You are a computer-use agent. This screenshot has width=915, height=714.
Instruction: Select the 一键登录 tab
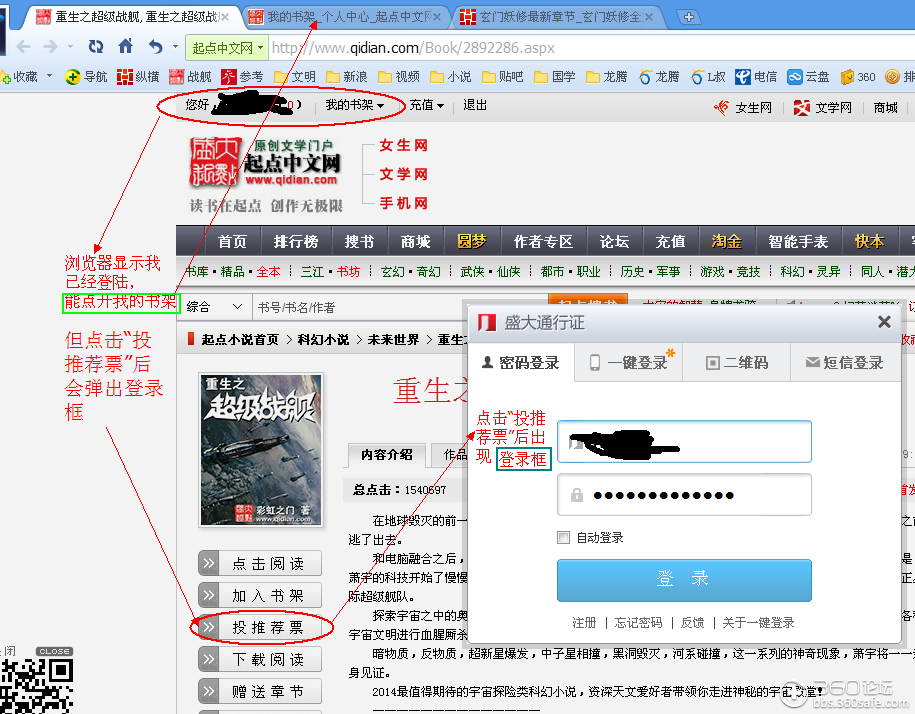629,363
